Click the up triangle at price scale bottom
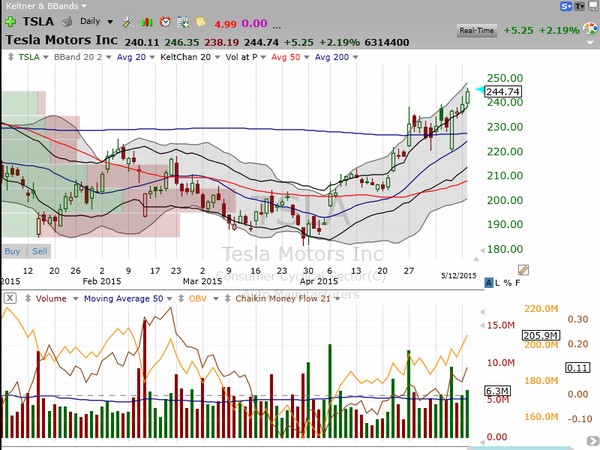Image resolution: width=600 pixels, height=450 pixels. pyautogui.click(x=476, y=259)
